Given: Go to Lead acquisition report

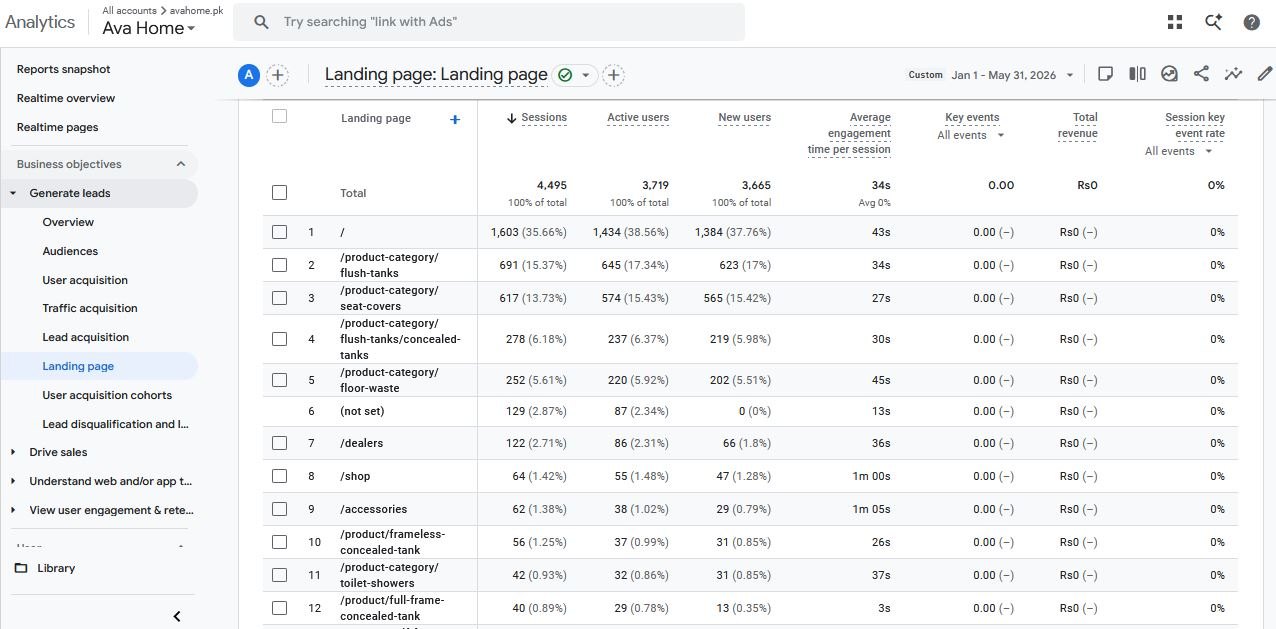Looking at the screenshot, I should (x=85, y=337).
